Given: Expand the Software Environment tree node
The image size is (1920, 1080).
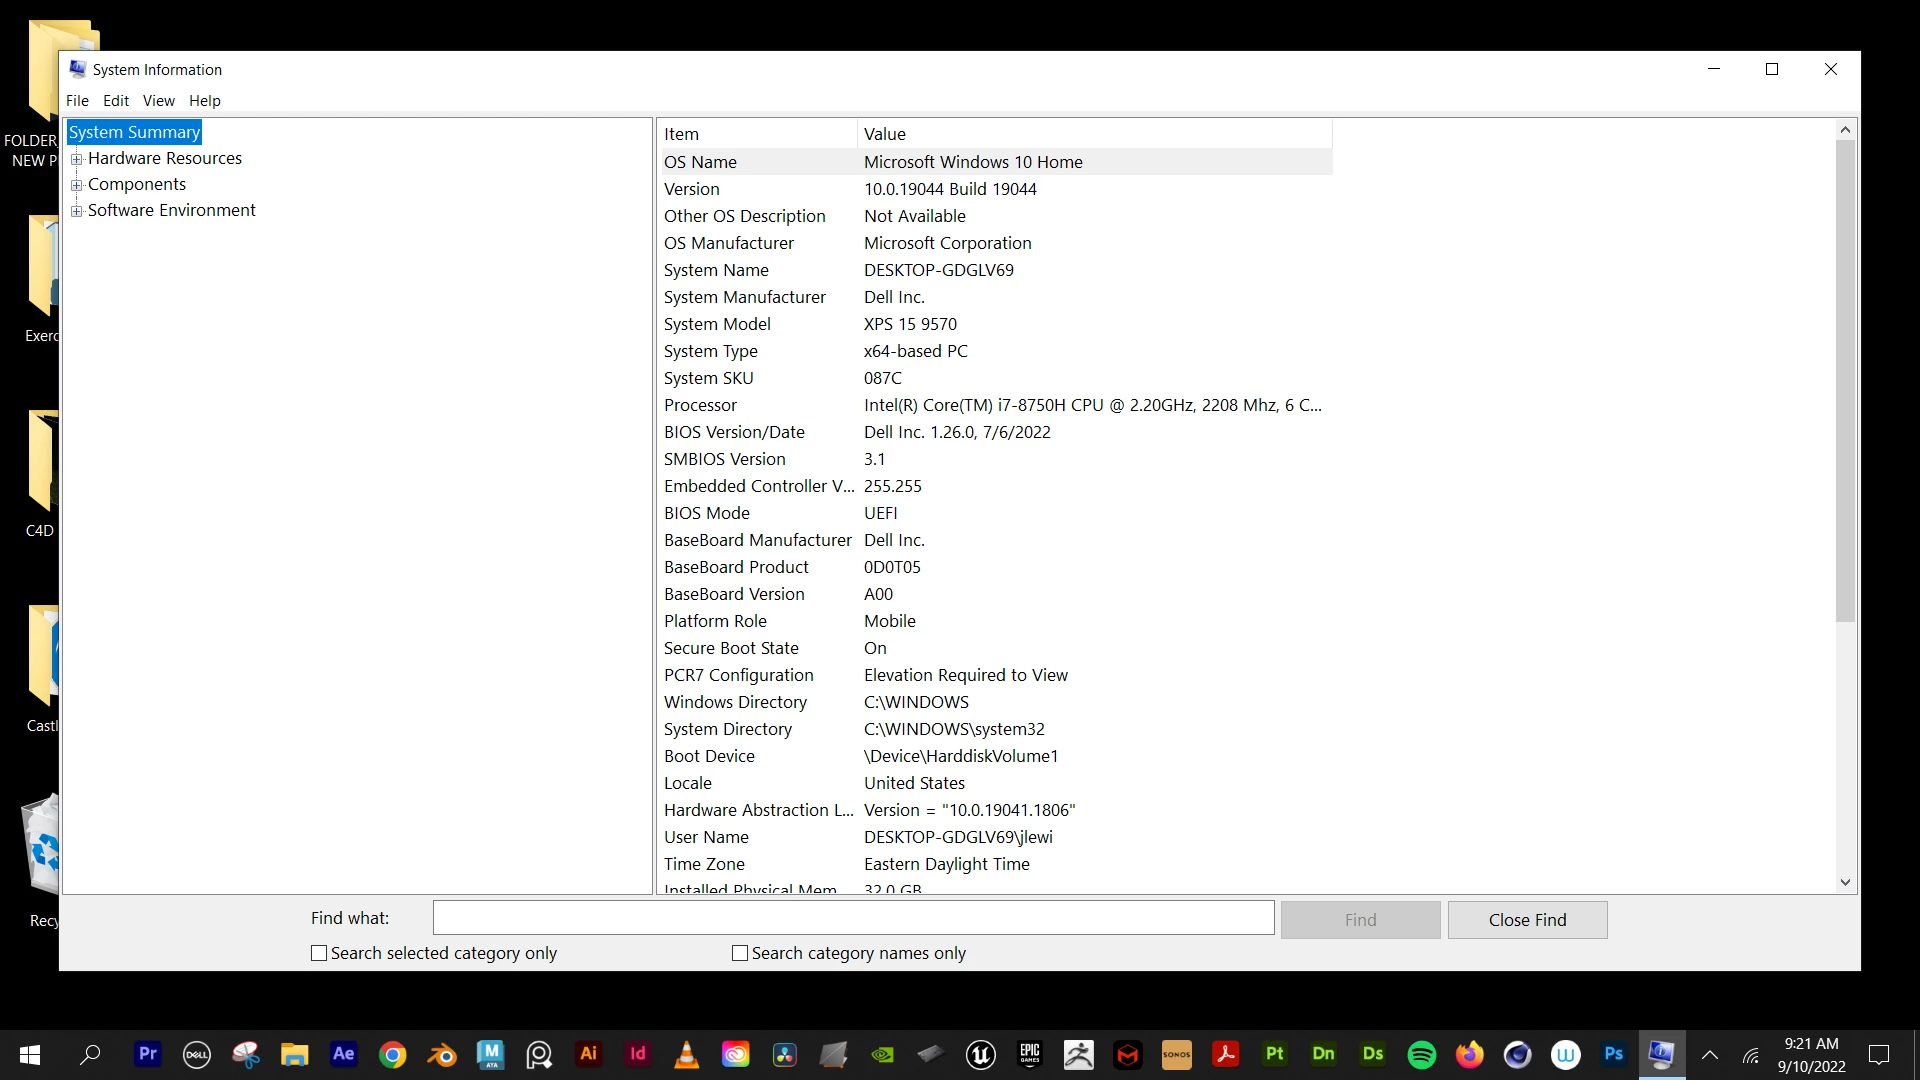Looking at the screenshot, I should [x=77, y=211].
